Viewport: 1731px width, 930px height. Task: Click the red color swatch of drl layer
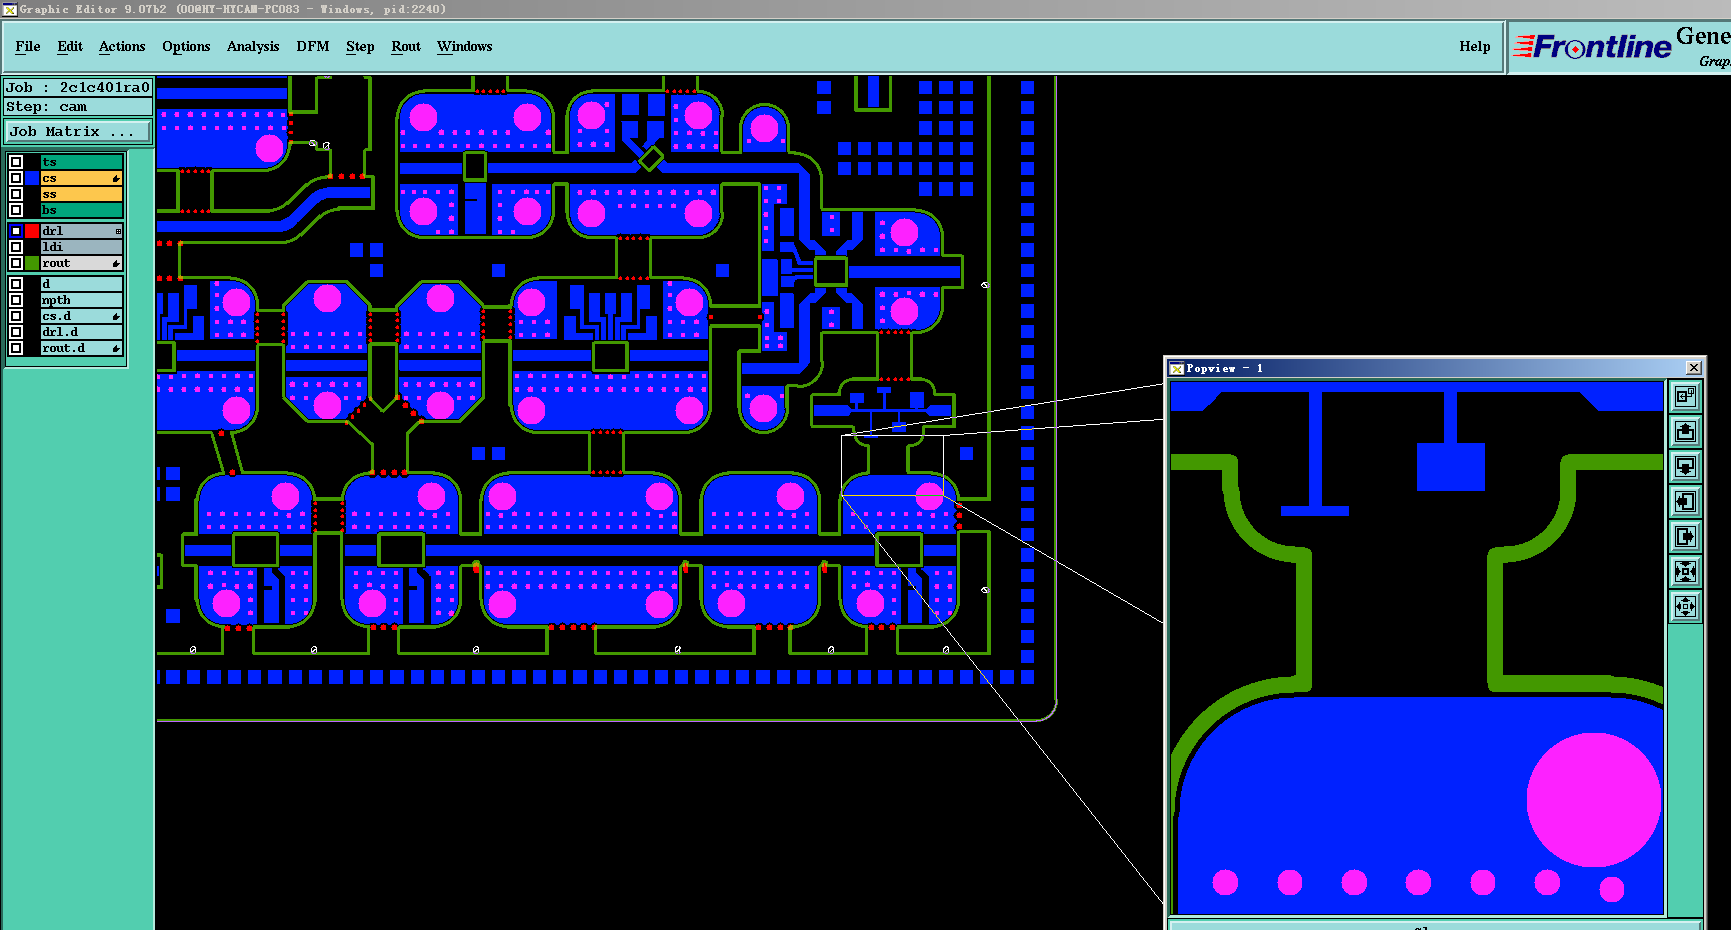[32, 231]
